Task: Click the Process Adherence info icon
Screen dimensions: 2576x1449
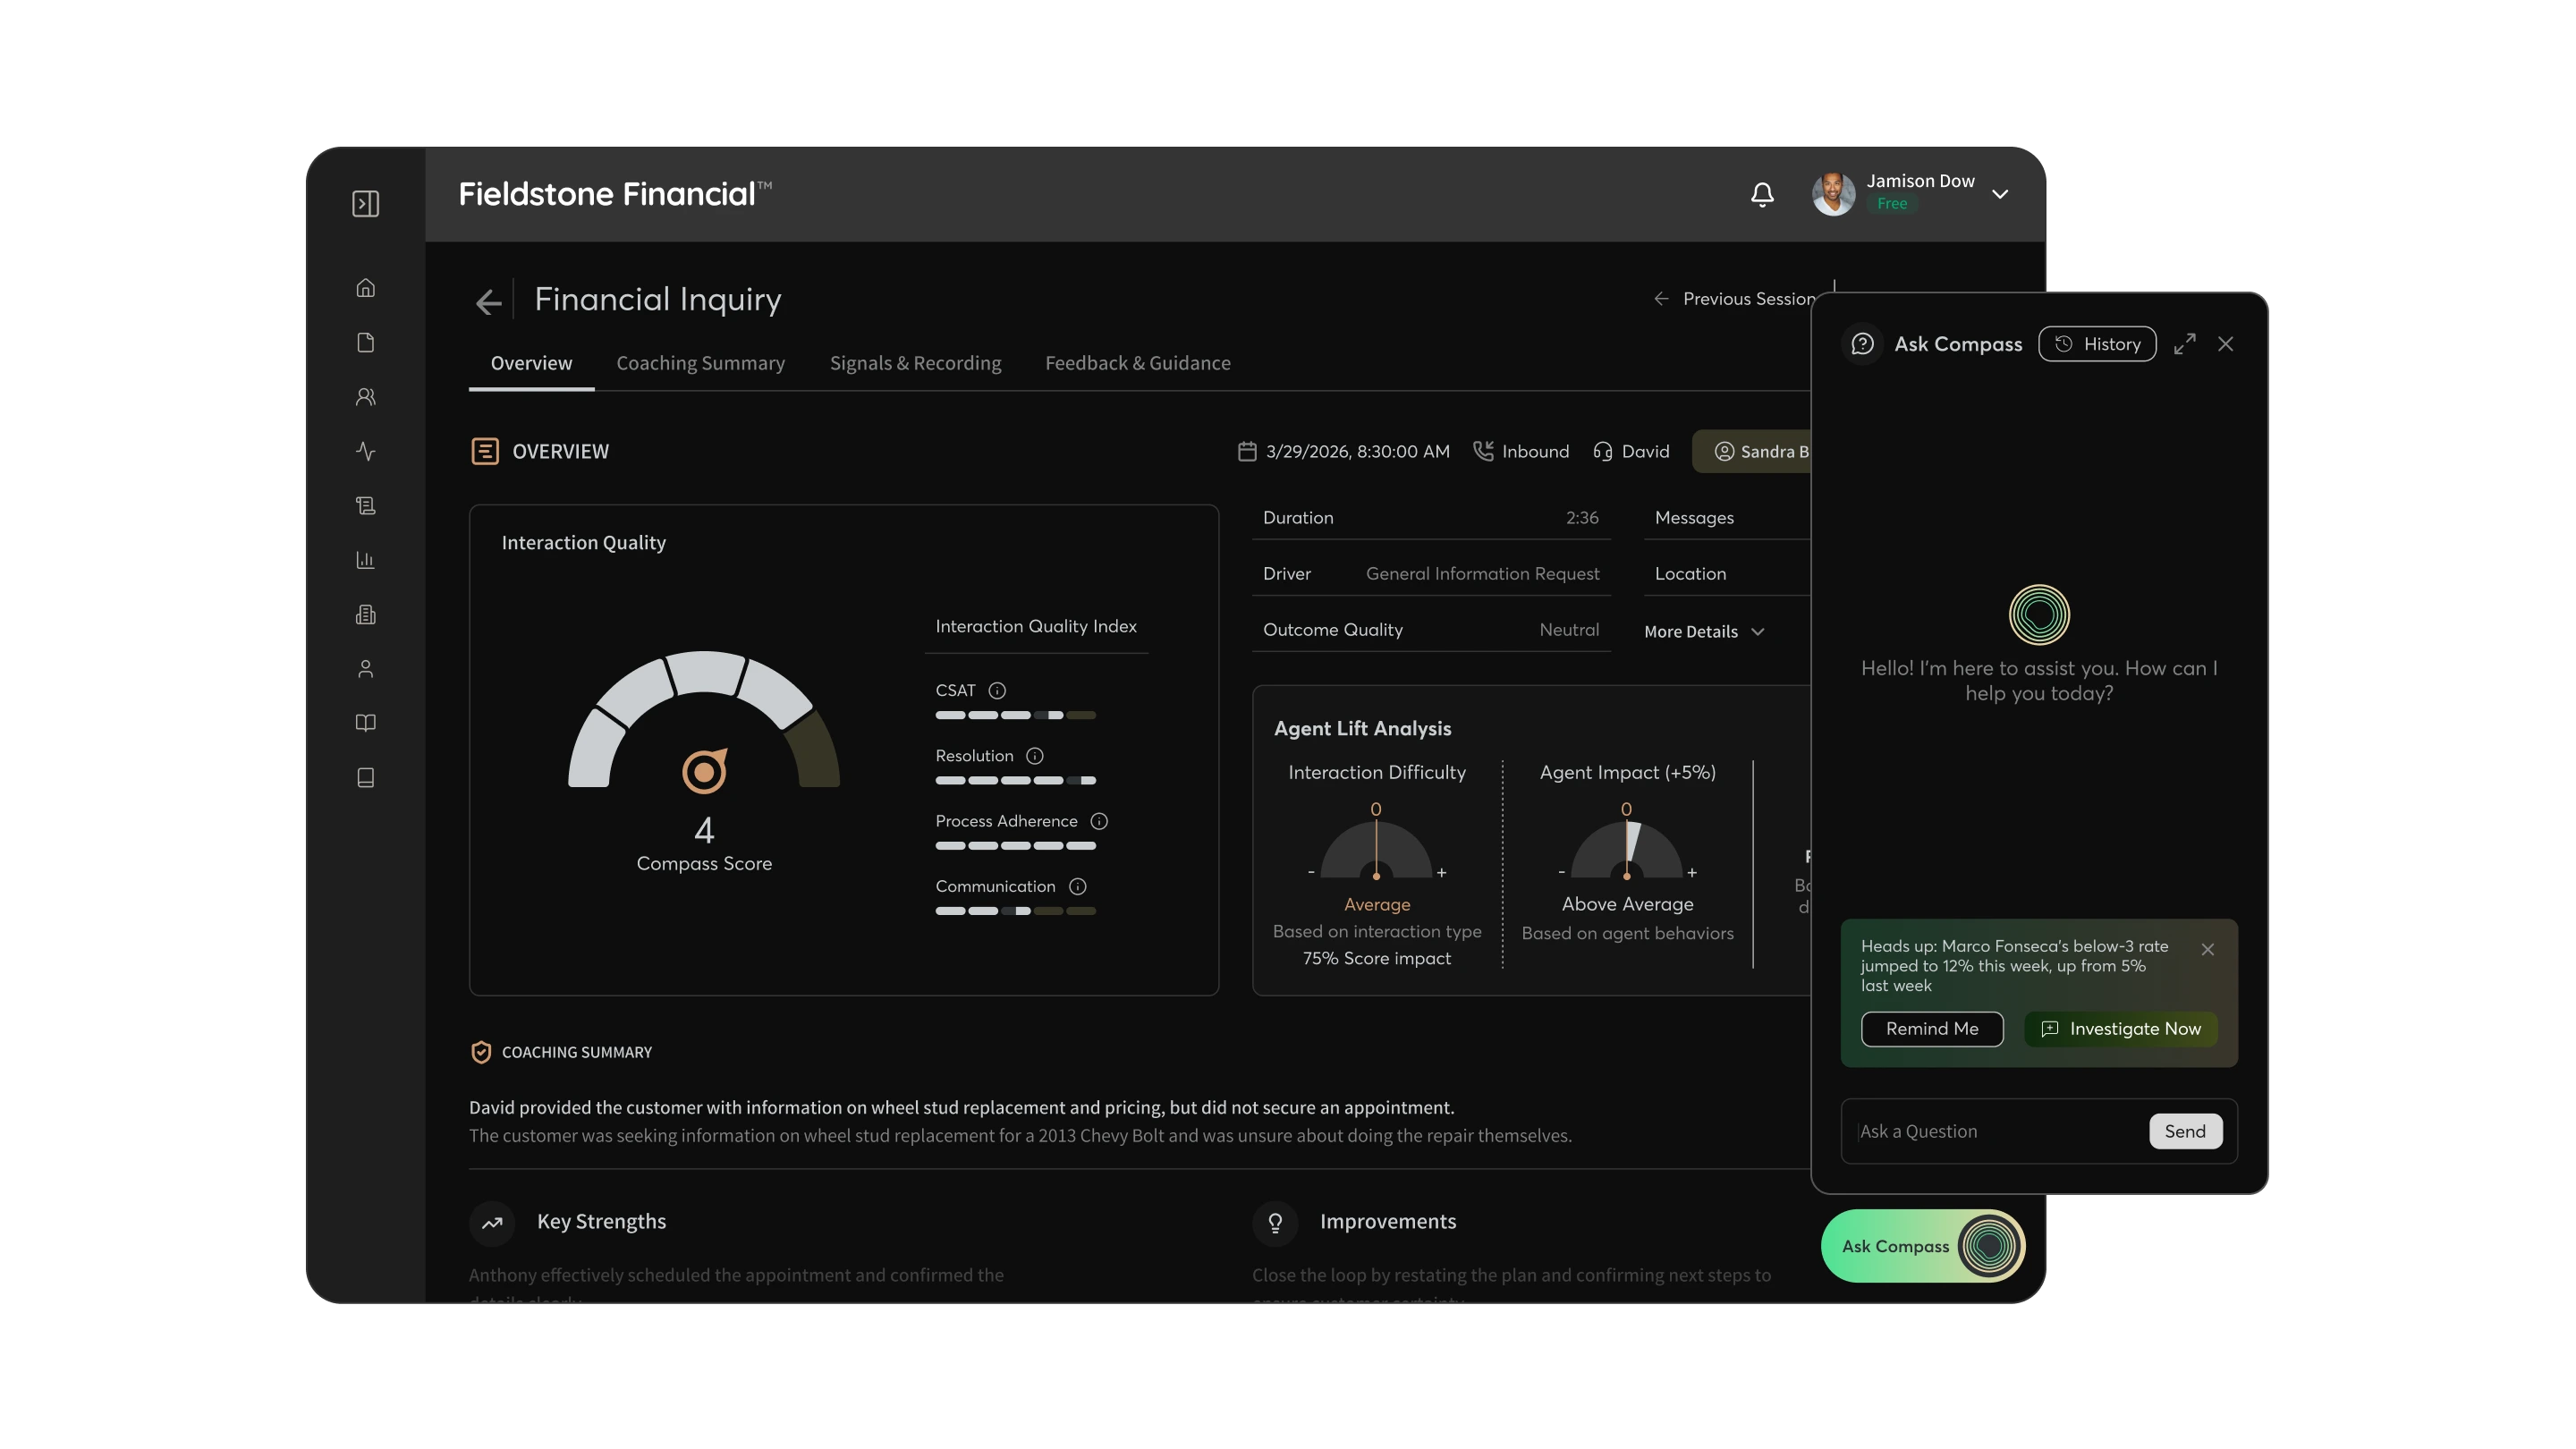Action: [x=1099, y=821]
